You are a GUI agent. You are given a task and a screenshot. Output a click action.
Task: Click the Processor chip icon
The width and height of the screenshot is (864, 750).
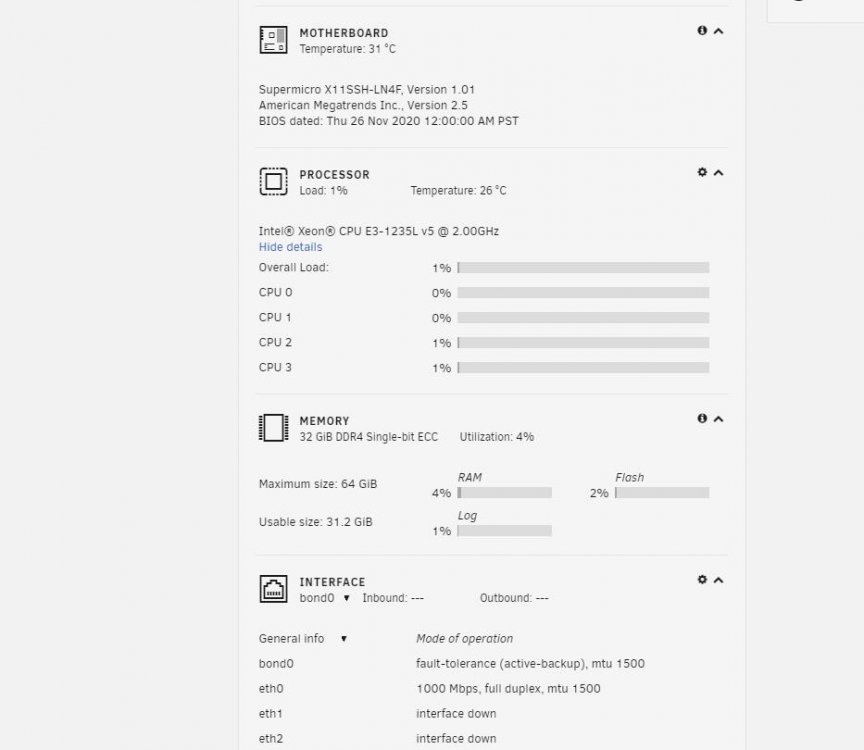[273, 182]
